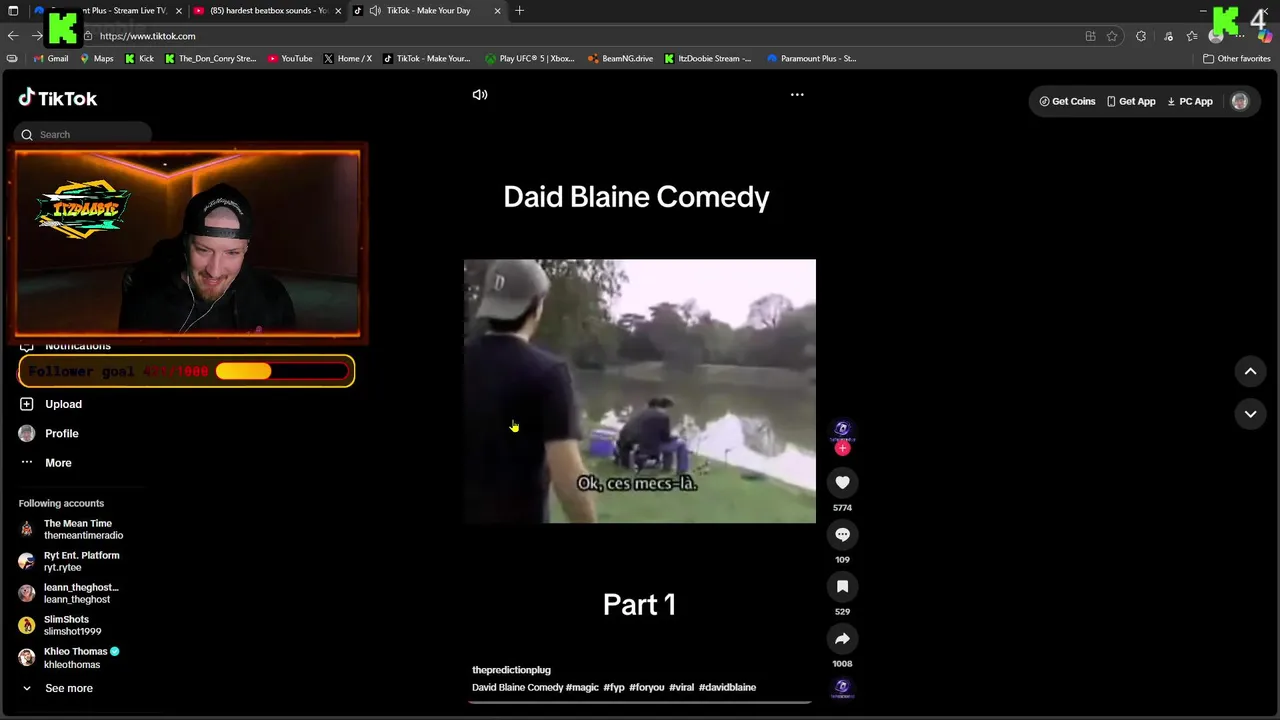Open The_Don_Corry Stream bookmark
The height and width of the screenshot is (720, 1280).
pos(211,58)
